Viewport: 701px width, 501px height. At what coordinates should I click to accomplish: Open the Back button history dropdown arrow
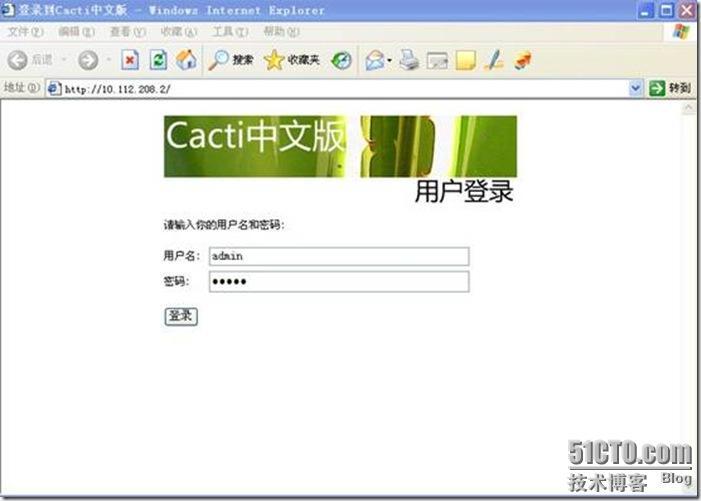pos(64,60)
